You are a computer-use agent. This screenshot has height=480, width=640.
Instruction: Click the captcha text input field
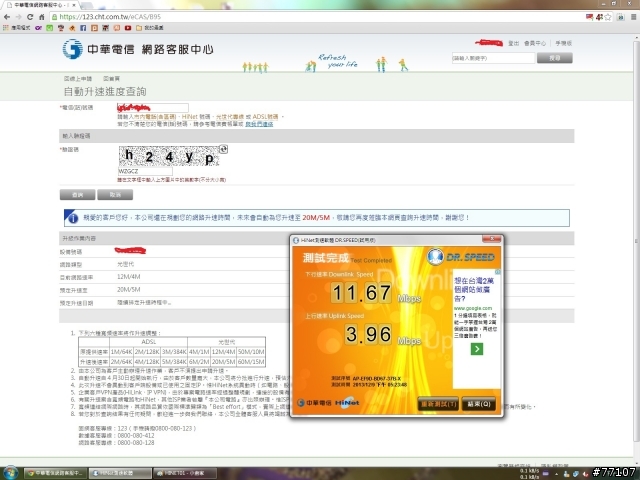pos(145,171)
